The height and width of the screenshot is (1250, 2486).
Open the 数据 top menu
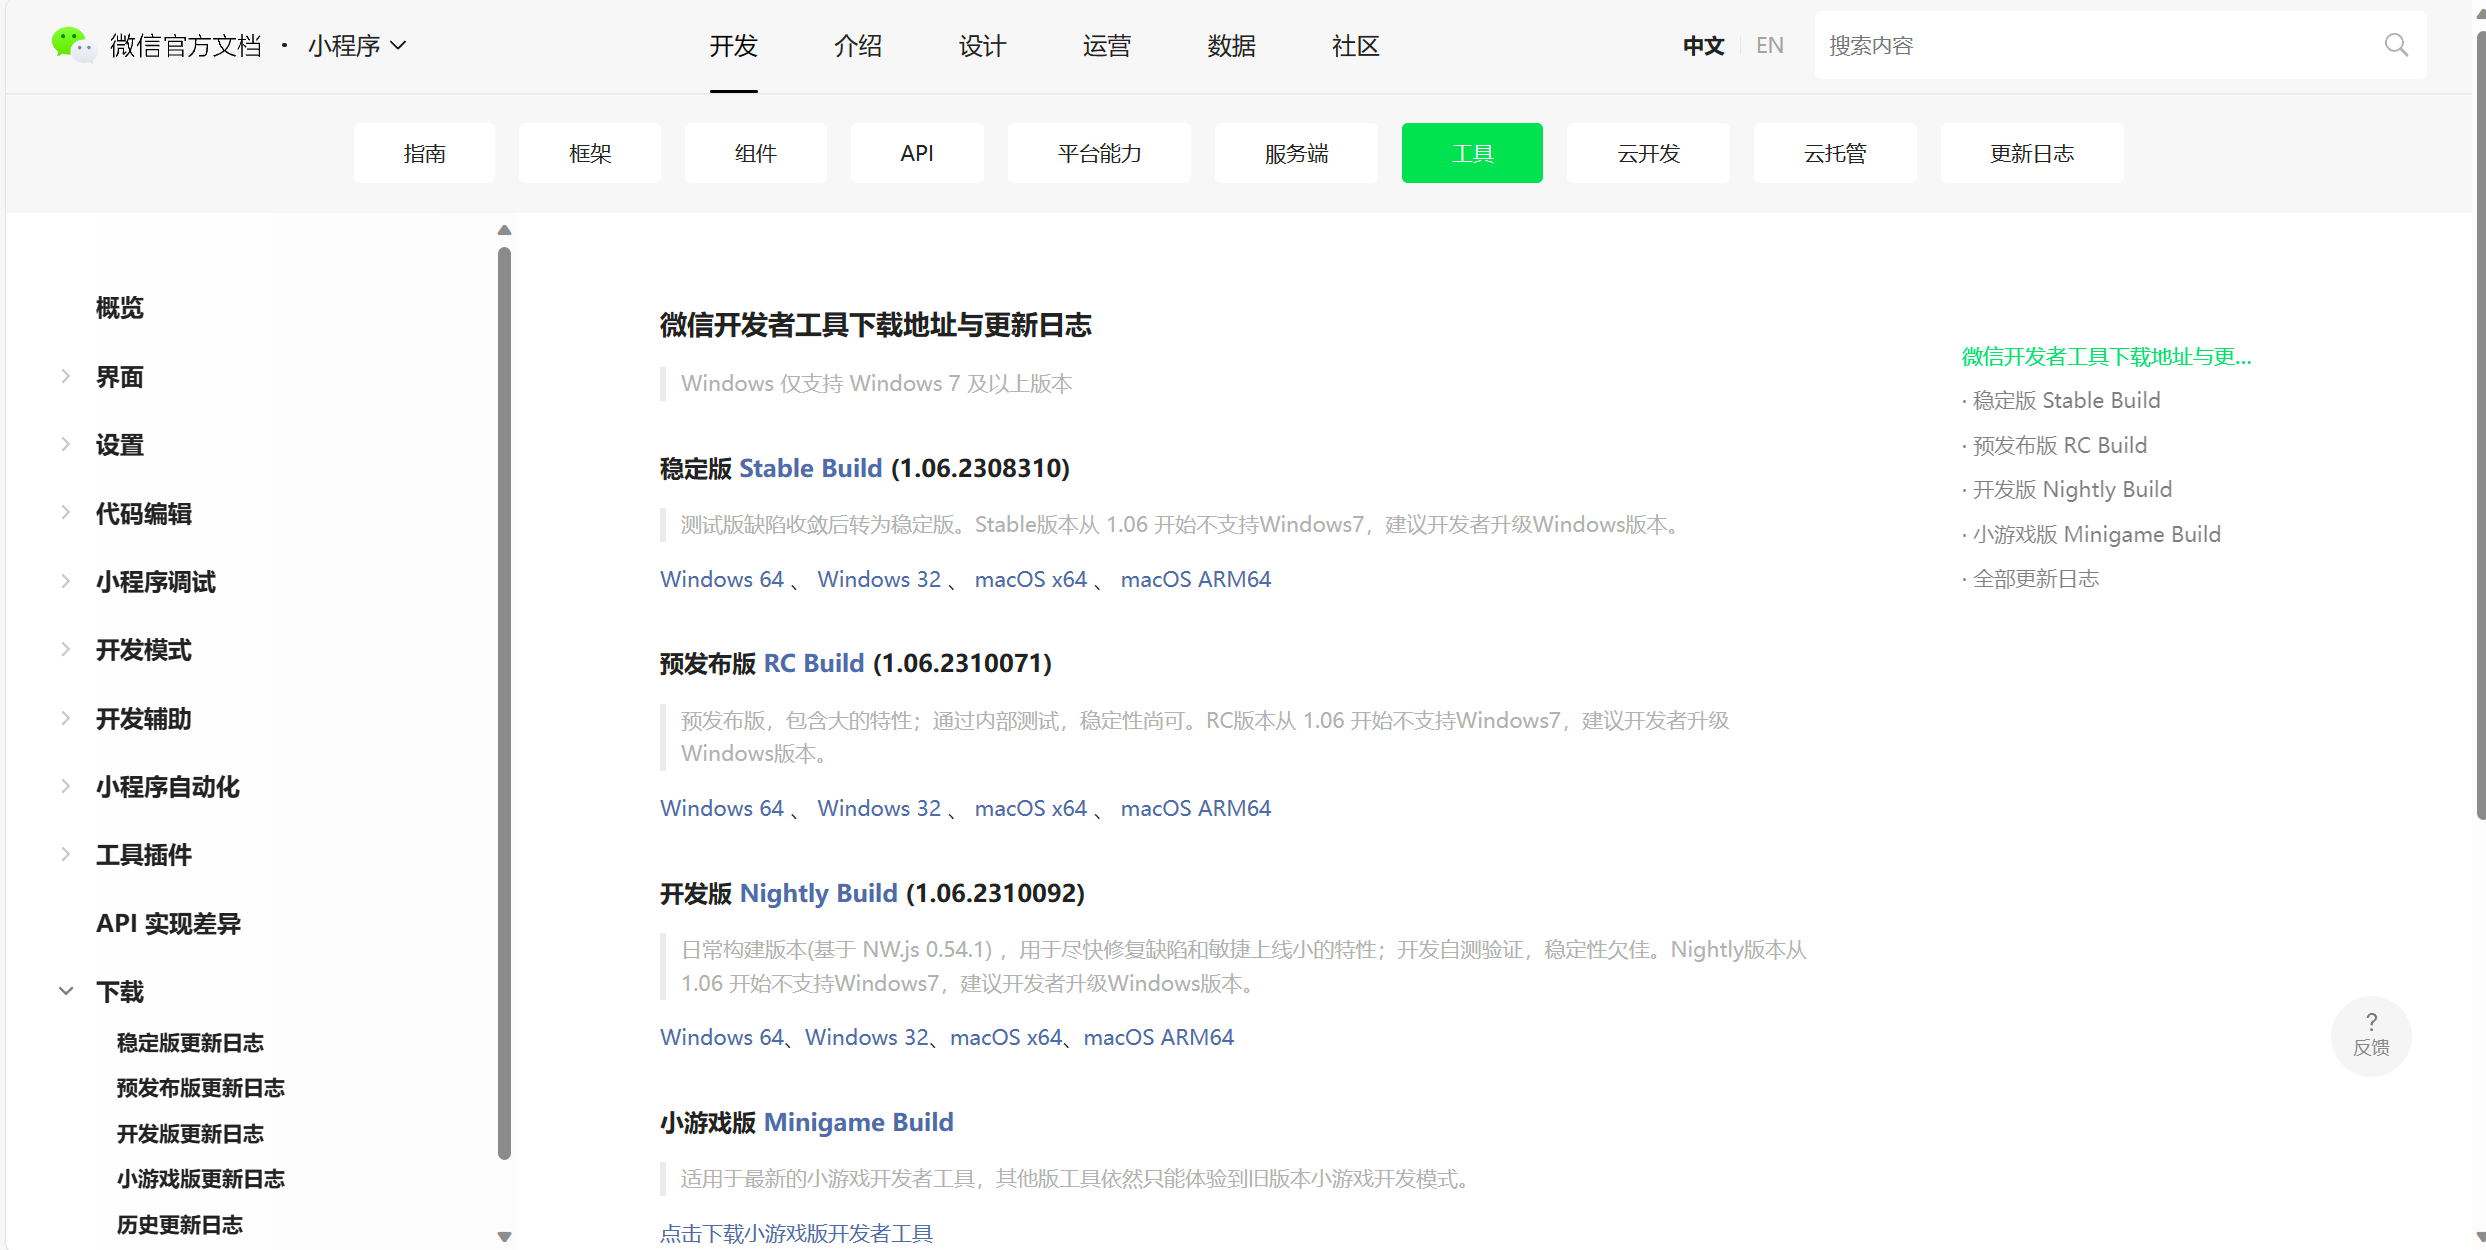(1231, 46)
